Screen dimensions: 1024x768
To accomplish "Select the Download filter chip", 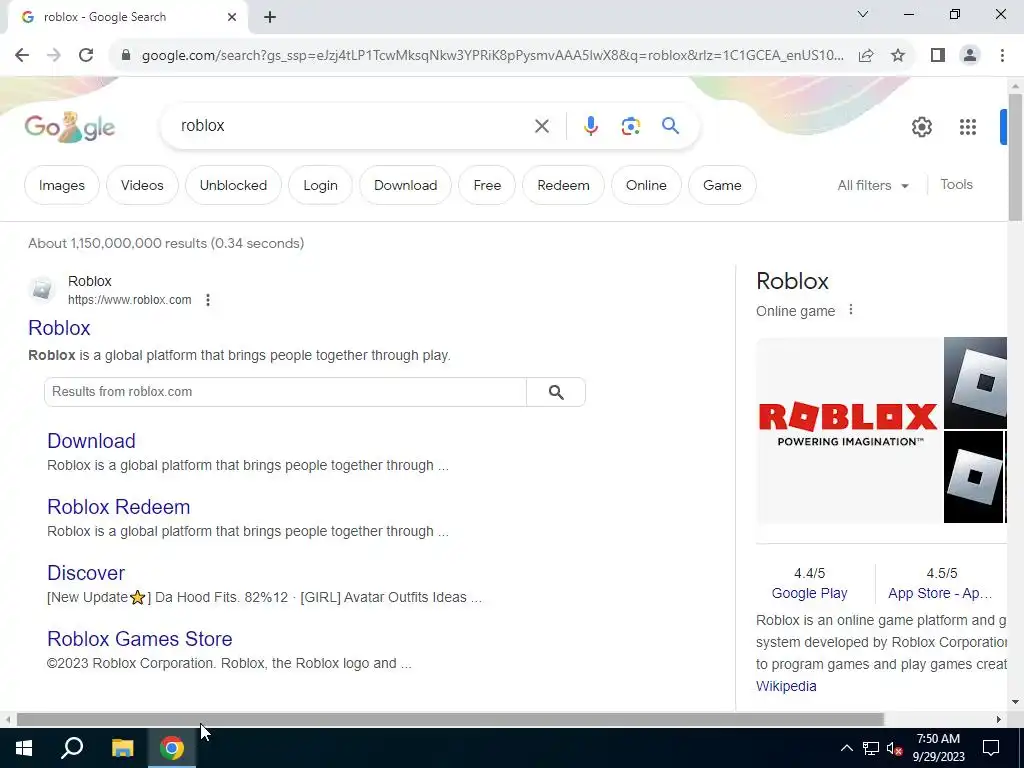I will pos(406,185).
